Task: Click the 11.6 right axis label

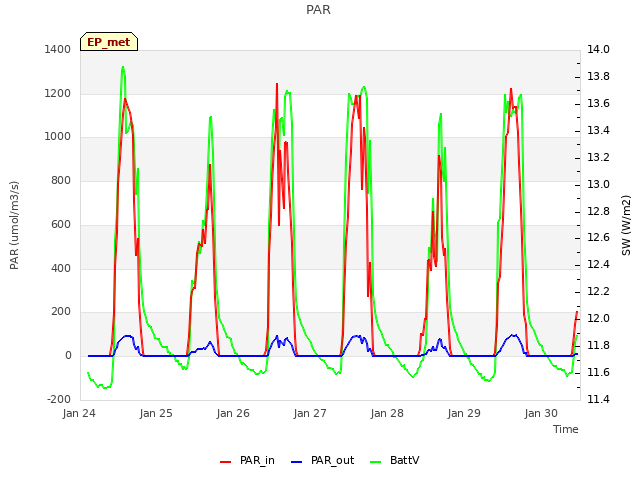Action: click(598, 372)
